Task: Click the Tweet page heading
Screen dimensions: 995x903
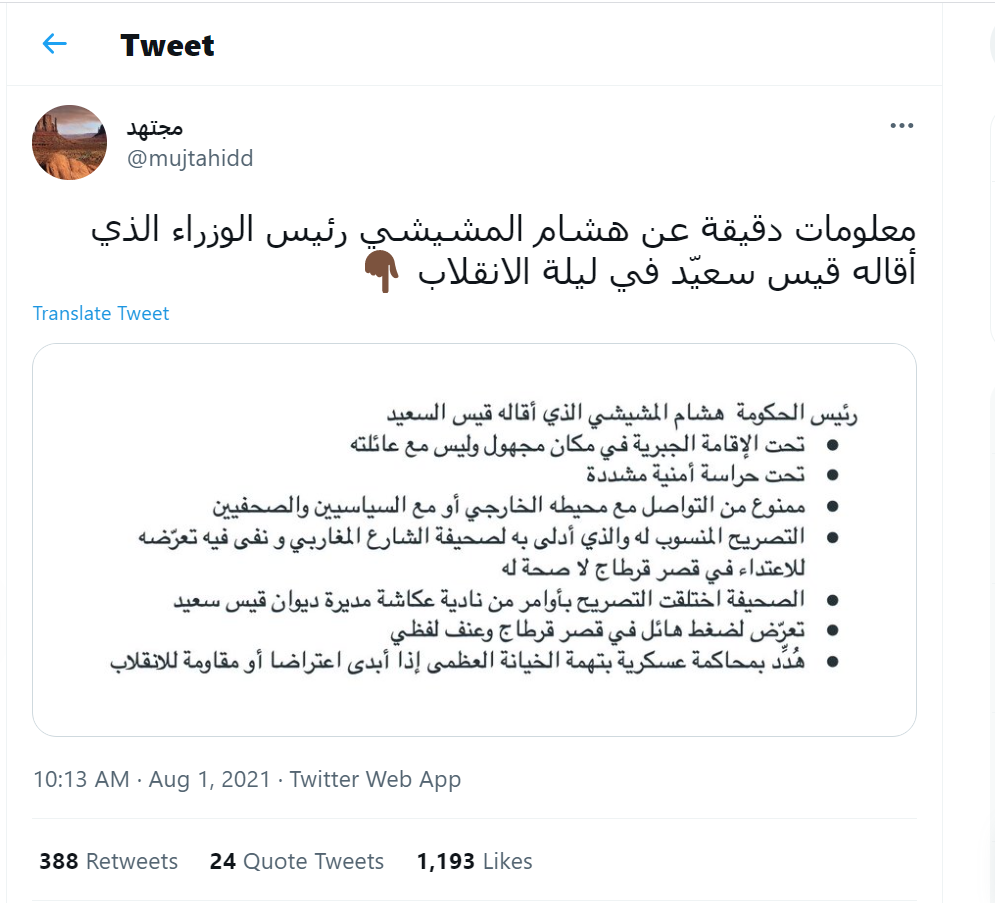Action: pos(167,45)
